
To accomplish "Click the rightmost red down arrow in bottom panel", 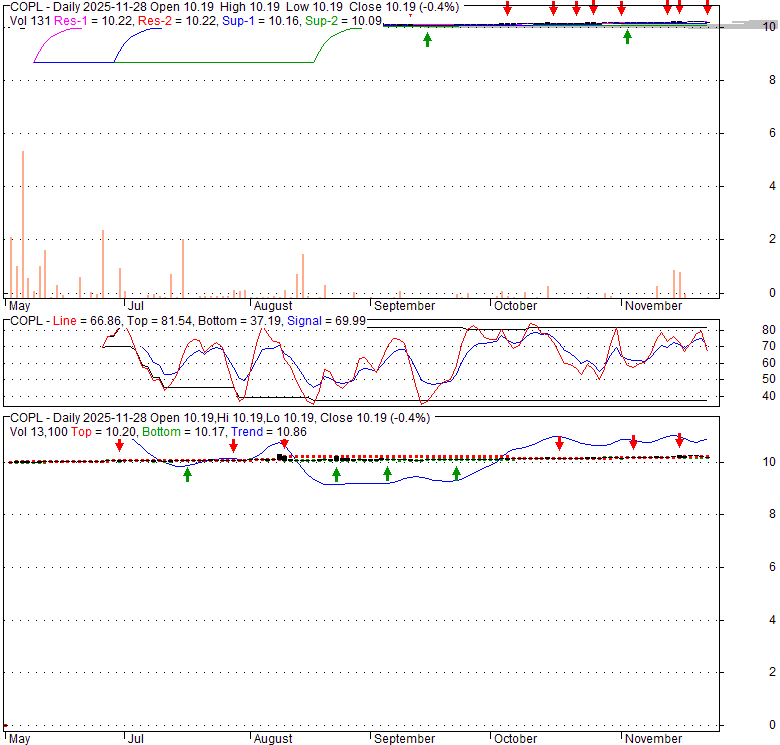I will (x=679, y=440).
